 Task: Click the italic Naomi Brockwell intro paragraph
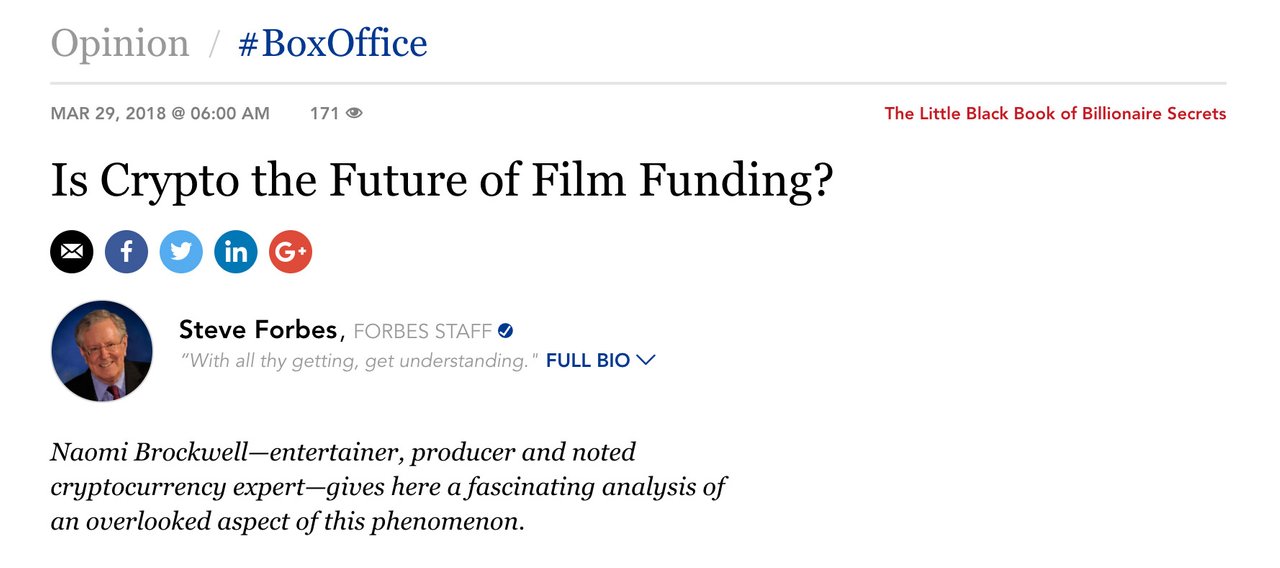[x=389, y=486]
